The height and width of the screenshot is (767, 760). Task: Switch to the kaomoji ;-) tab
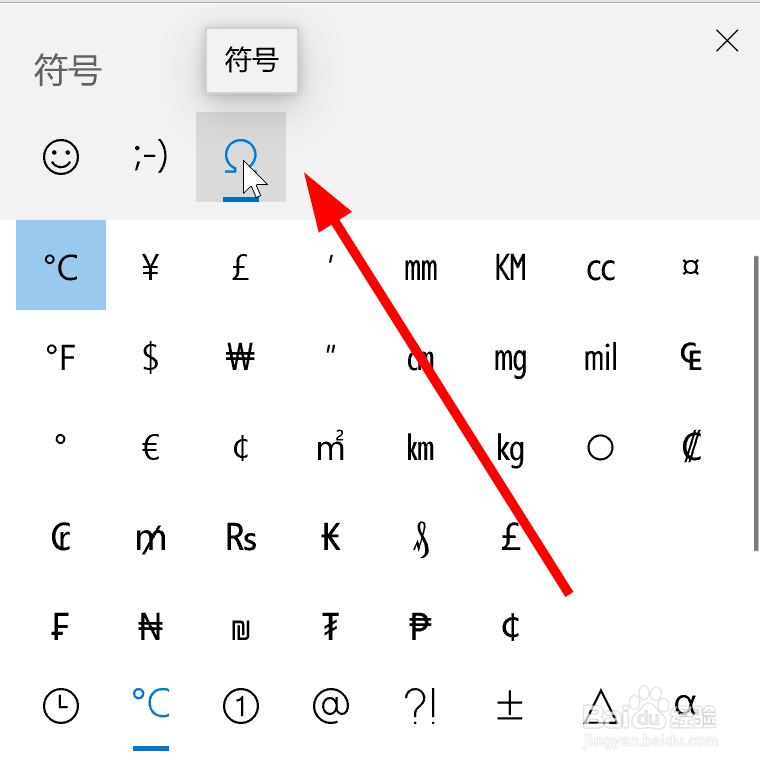[x=151, y=157]
